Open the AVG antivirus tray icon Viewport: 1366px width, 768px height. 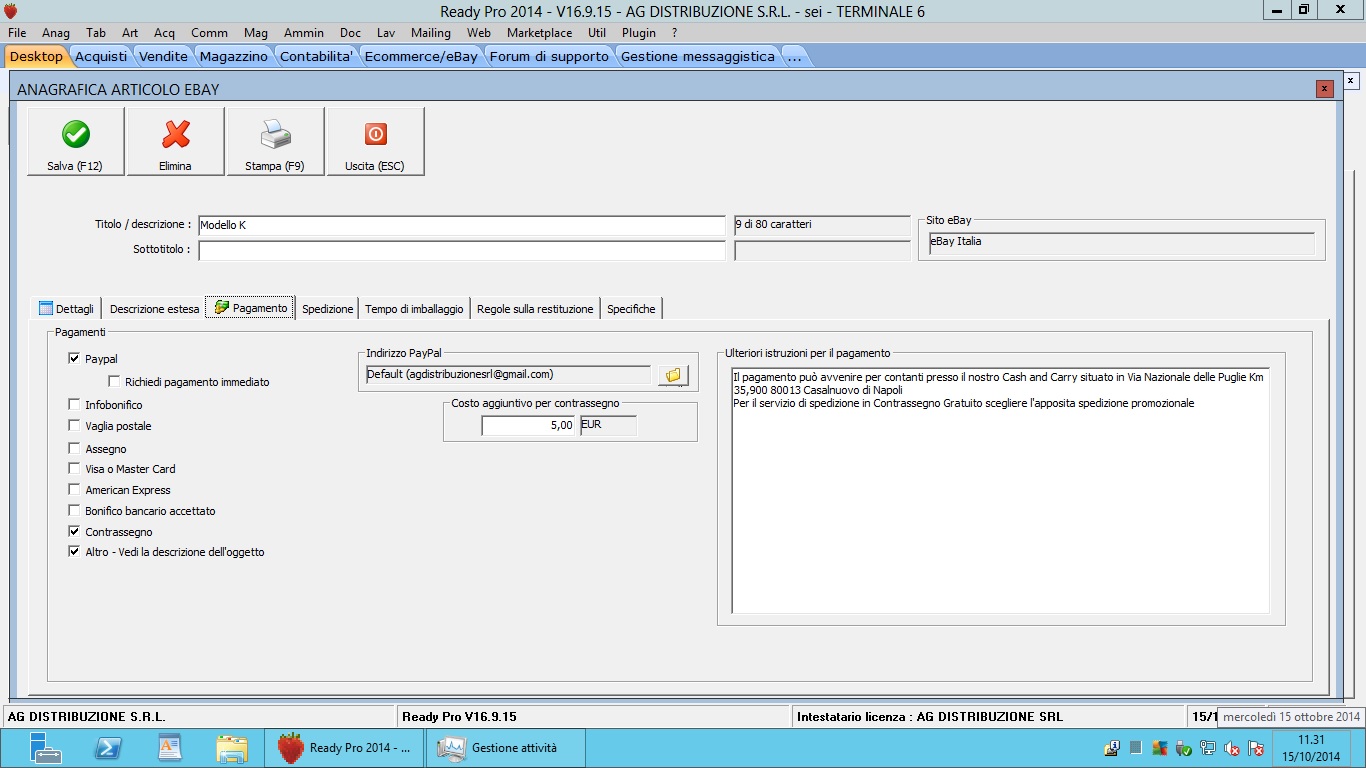[x=1160, y=748]
